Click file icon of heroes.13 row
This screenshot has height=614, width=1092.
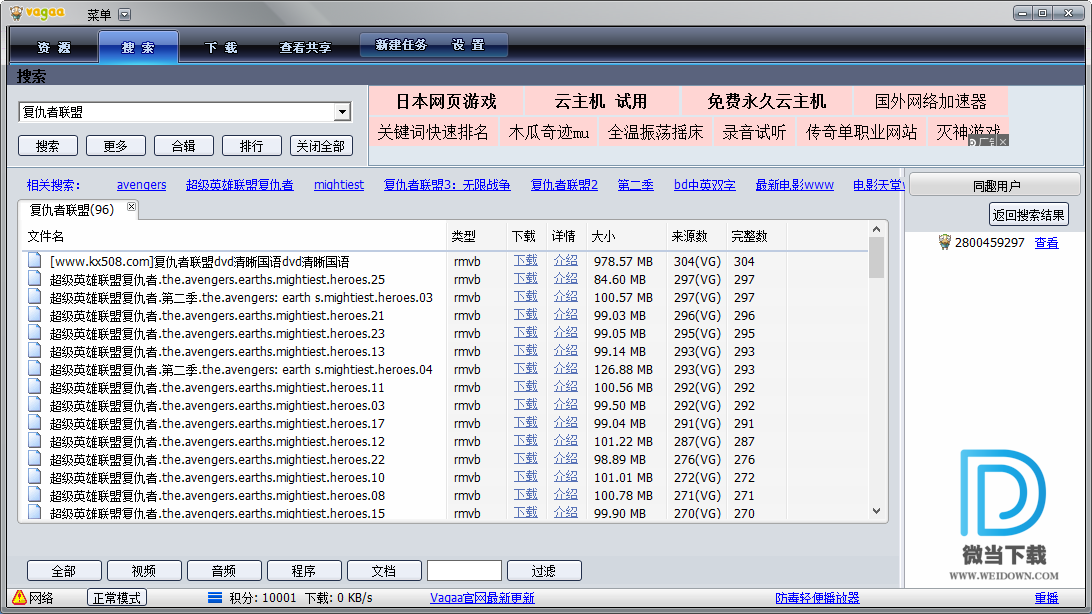(x=34, y=351)
